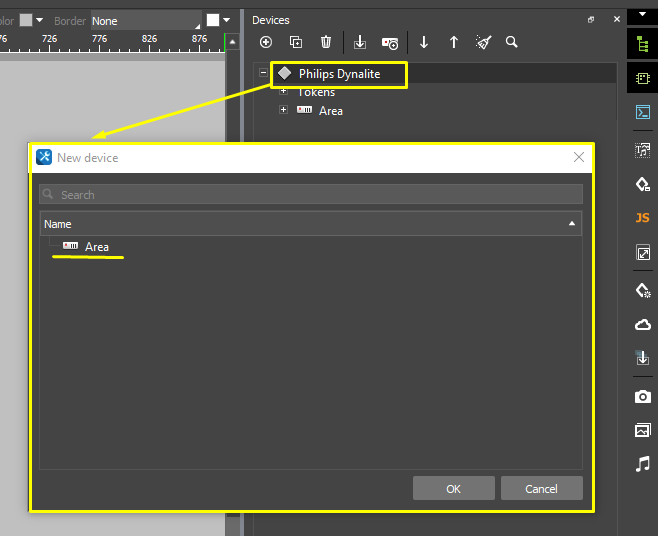Viewport: 658px width, 536px height.
Task: Select Philips Dynalite driver in tree
Action: [339, 74]
